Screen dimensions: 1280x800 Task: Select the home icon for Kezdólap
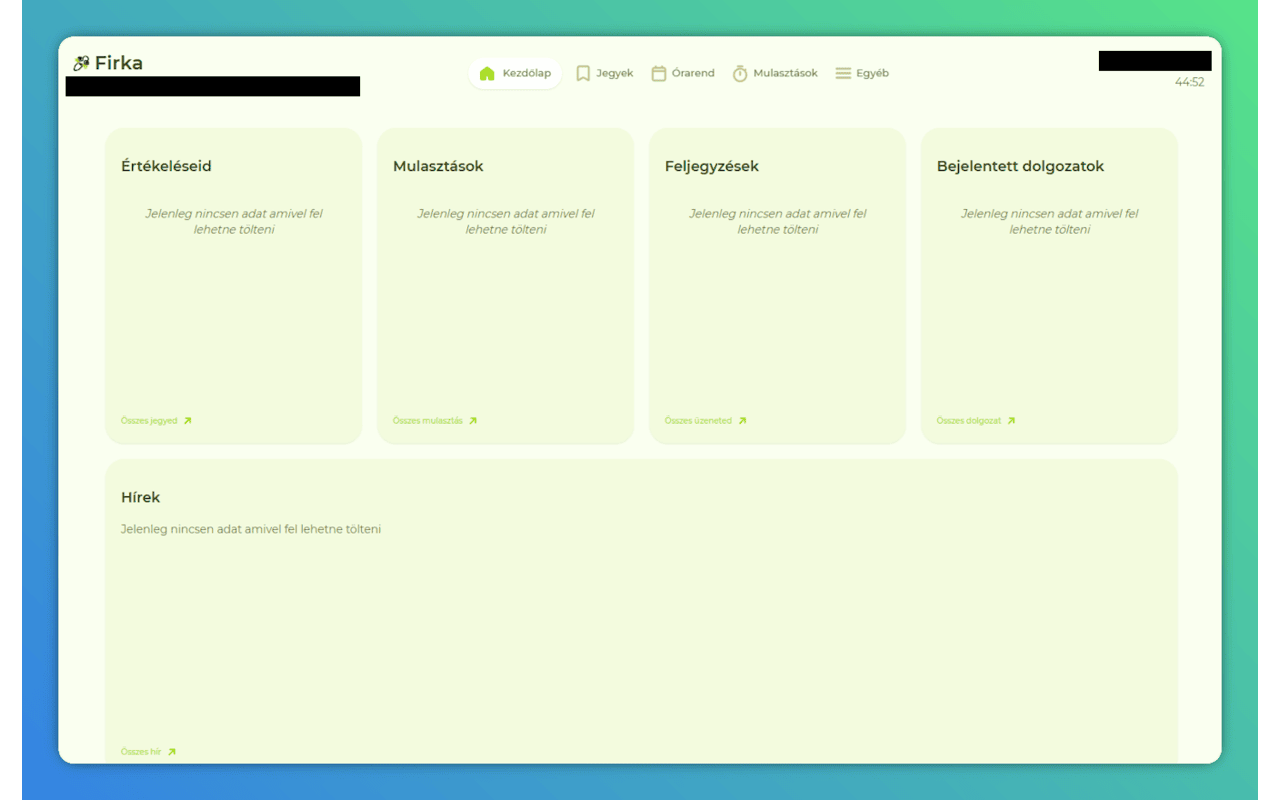tap(487, 73)
